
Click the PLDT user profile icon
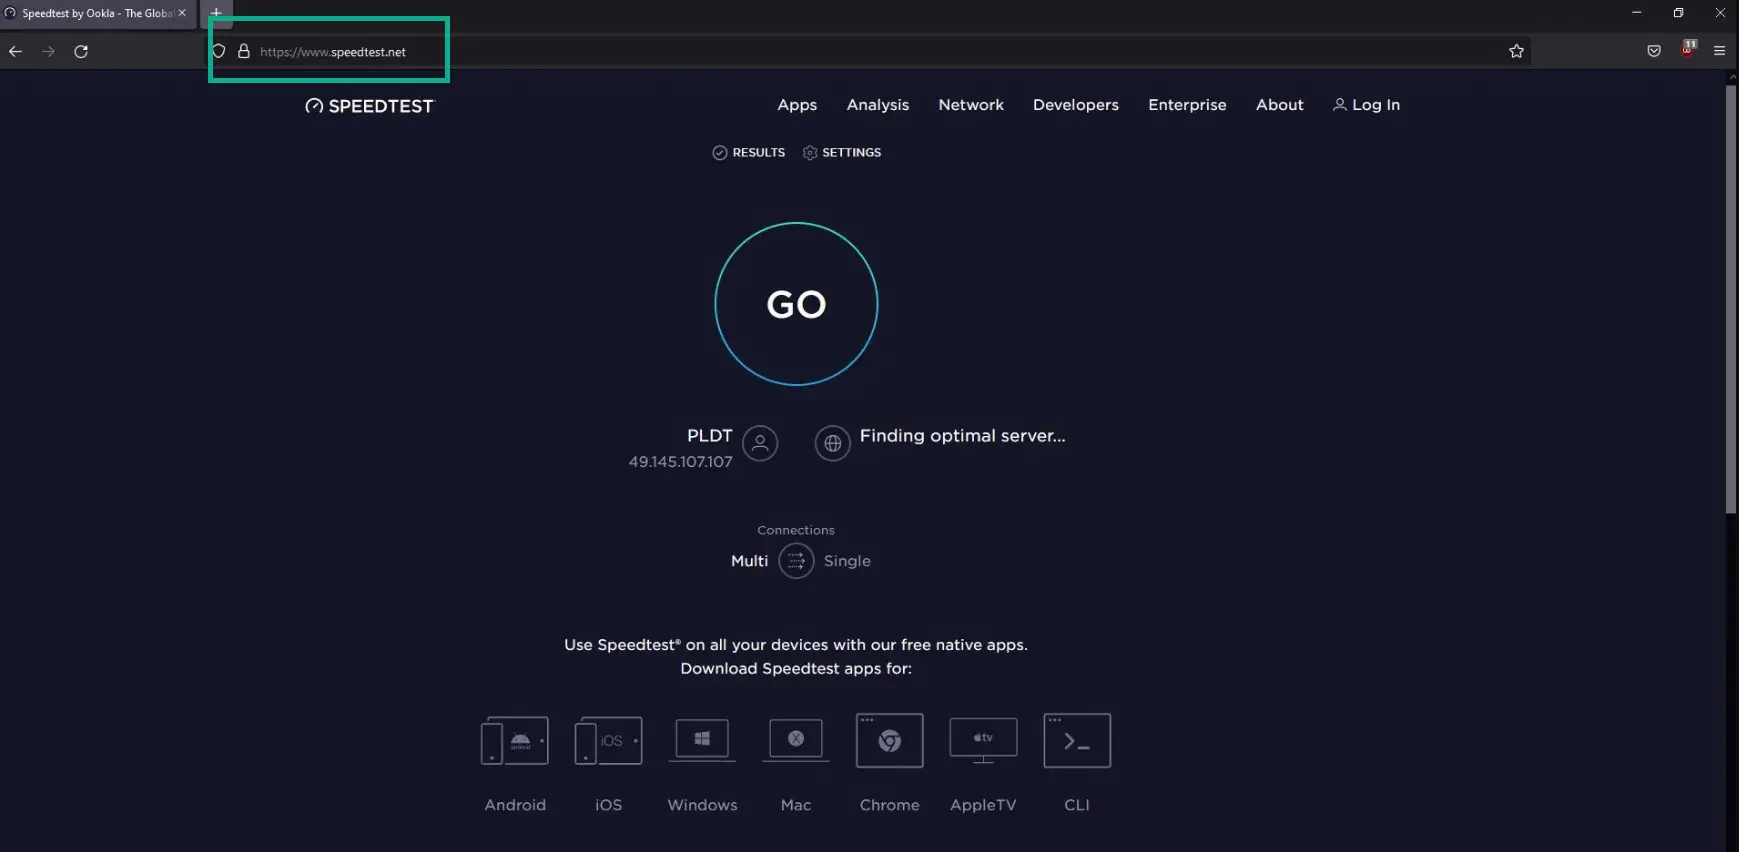760,443
